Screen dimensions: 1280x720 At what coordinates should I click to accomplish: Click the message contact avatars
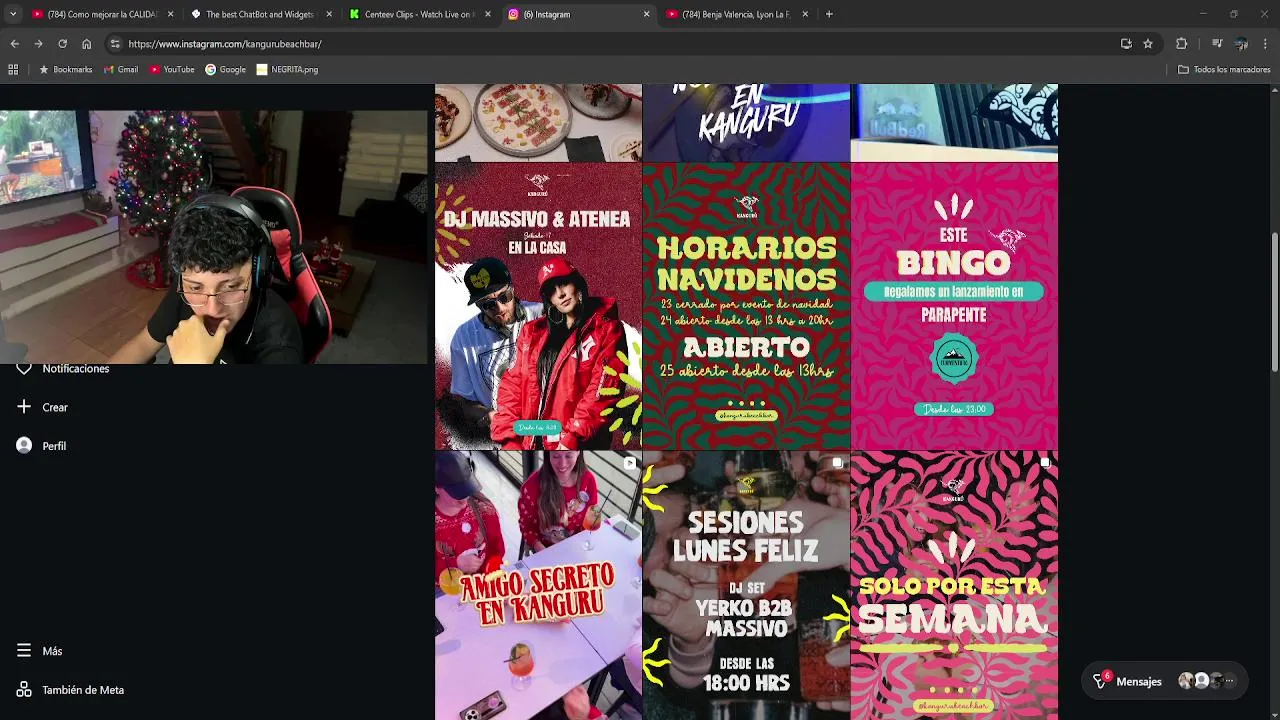(1207, 681)
